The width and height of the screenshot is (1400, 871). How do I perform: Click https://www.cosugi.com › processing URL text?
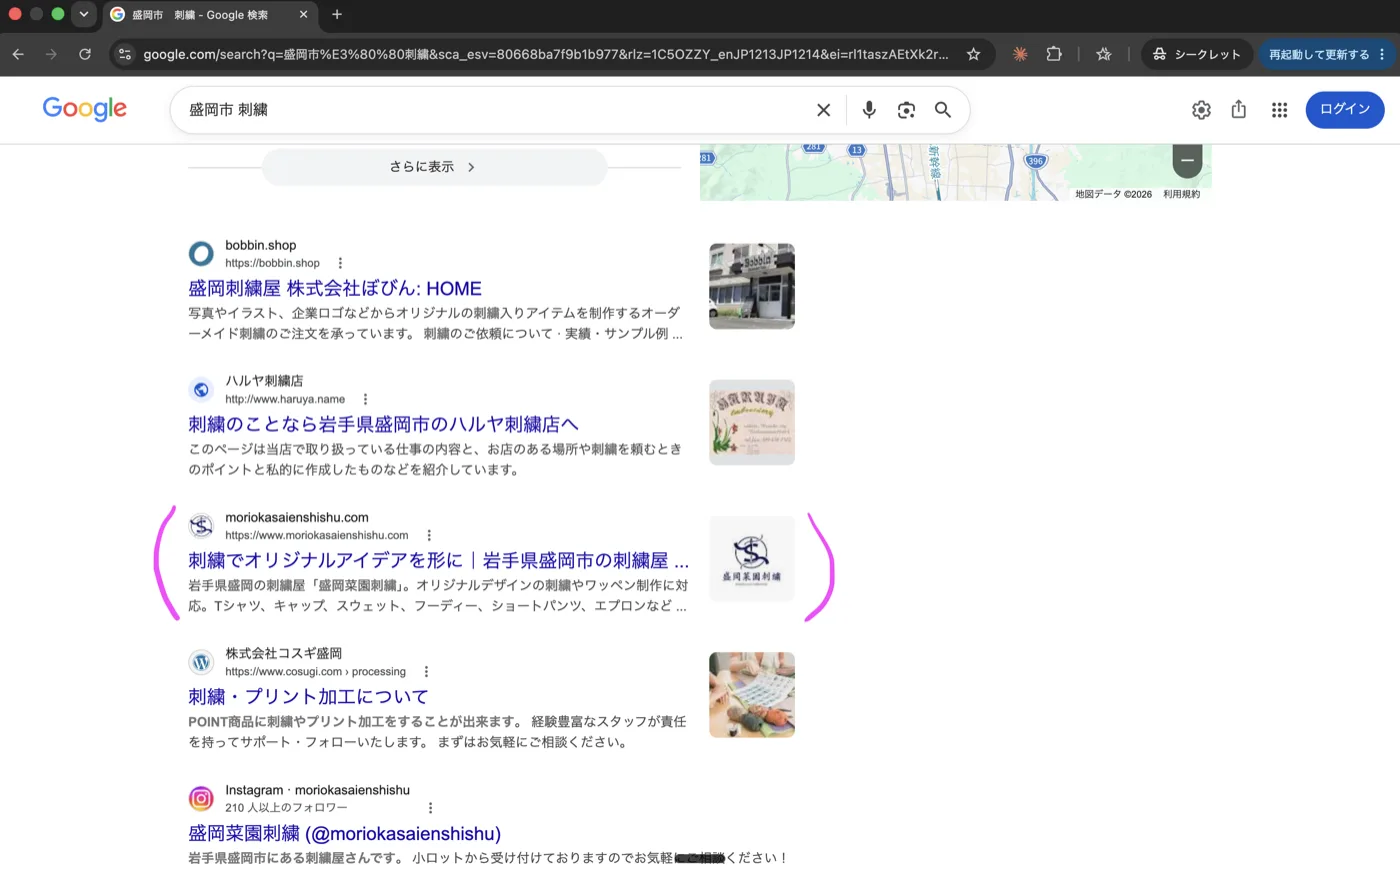pyautogui.click(x=315, y=672)
